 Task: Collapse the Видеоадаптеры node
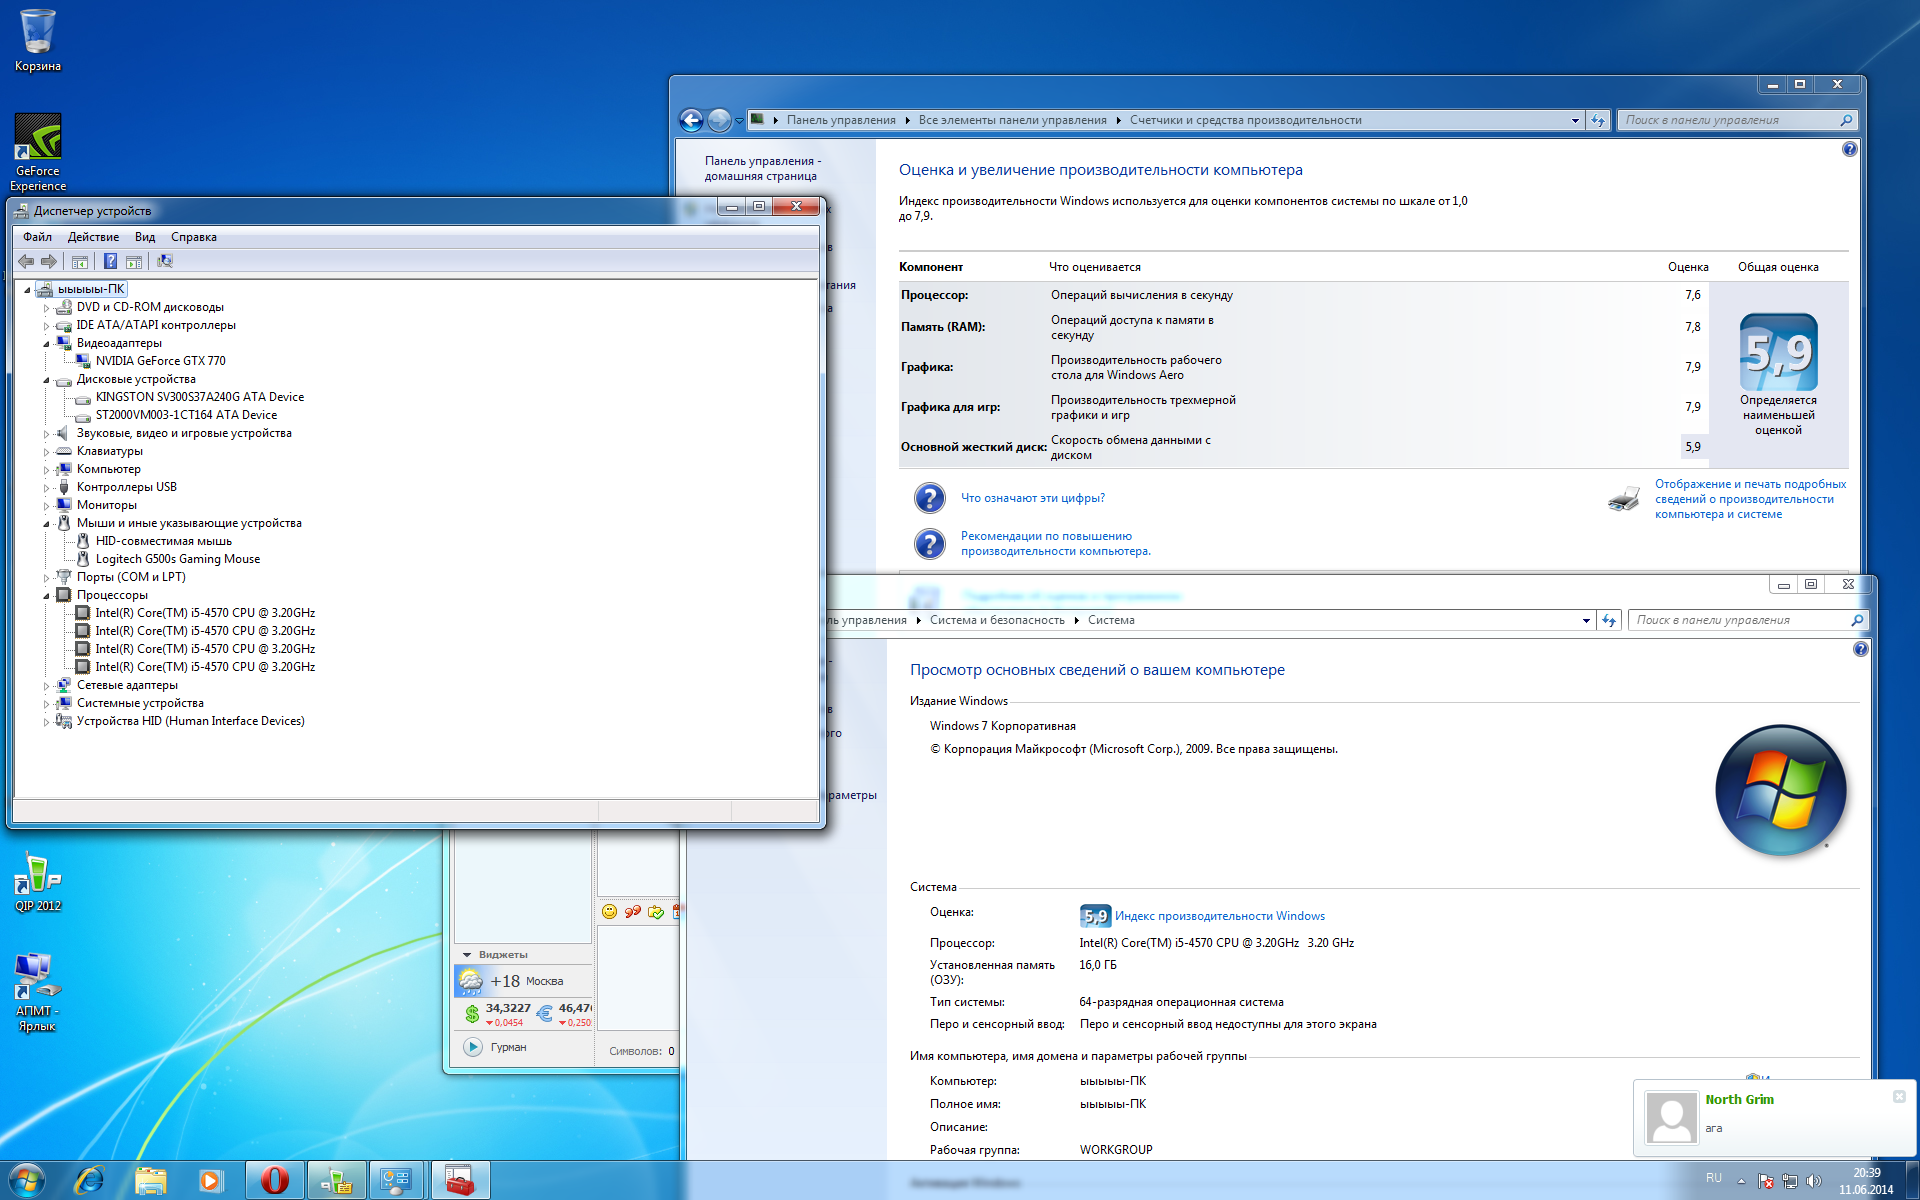pos(46,344)
